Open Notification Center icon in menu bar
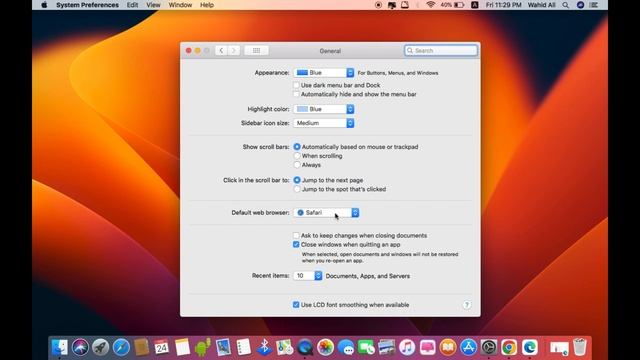Screen dimensions: 640x360 (594, 5)
